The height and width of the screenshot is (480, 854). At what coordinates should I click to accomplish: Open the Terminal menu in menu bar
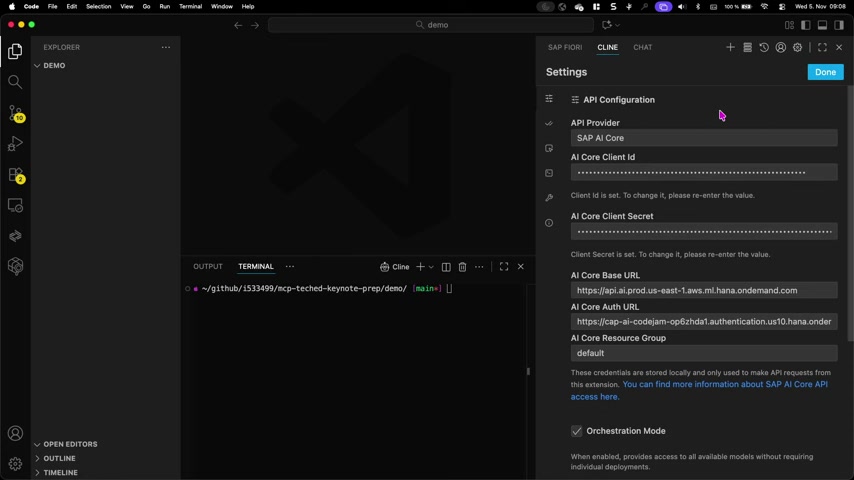click(191, 7)
